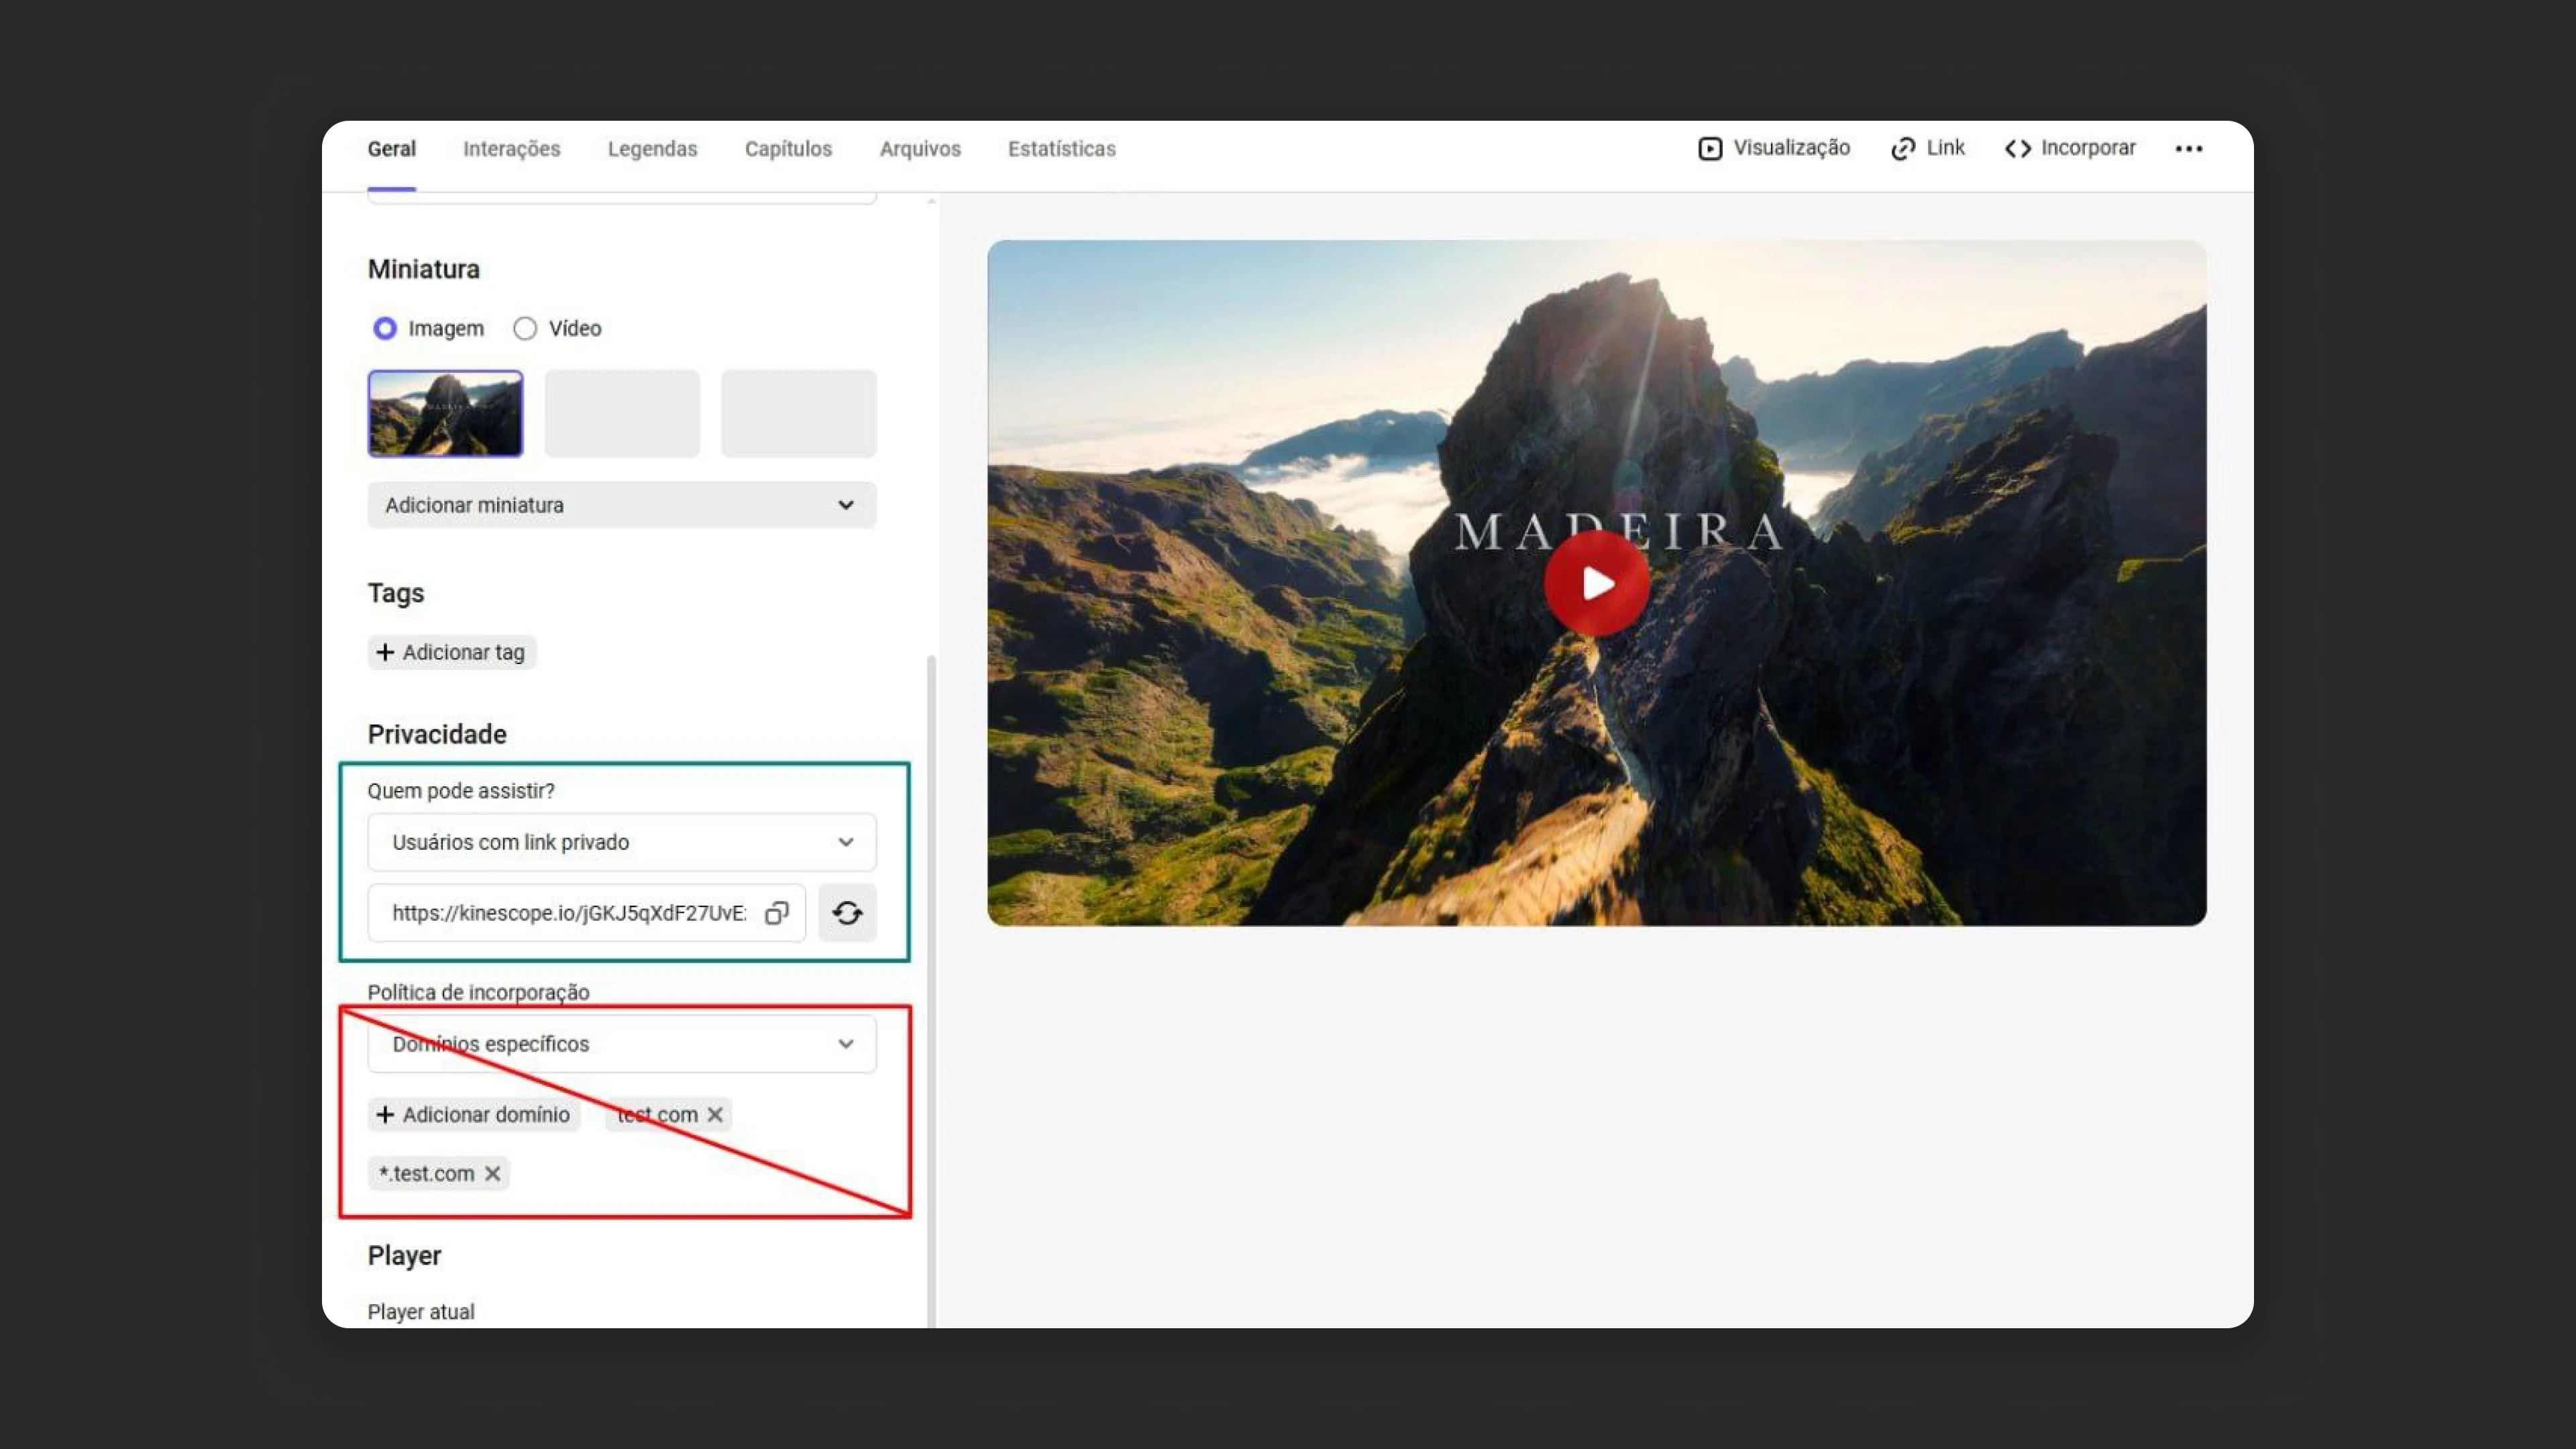2576x1449 pixels.
Task: Copy the private kinescope link
Action: pyautogui.click(x=776, y=913)
